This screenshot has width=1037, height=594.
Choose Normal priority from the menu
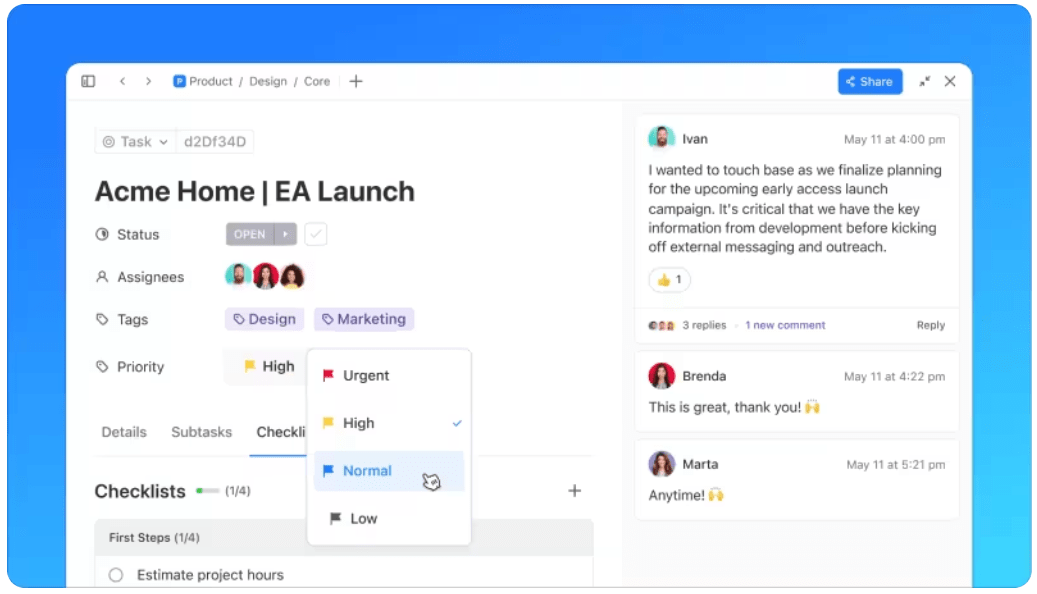389,470
